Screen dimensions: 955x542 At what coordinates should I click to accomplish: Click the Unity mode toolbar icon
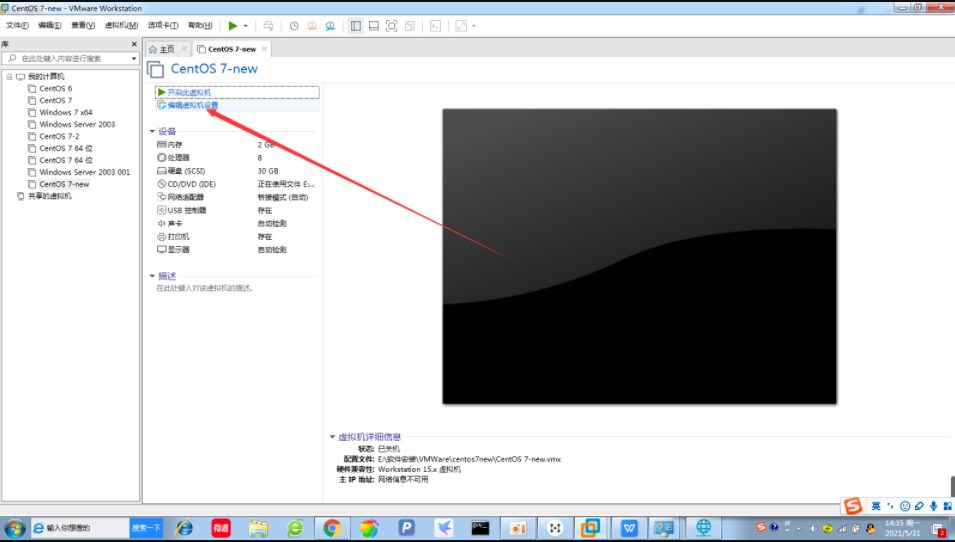tap(410, 26)
